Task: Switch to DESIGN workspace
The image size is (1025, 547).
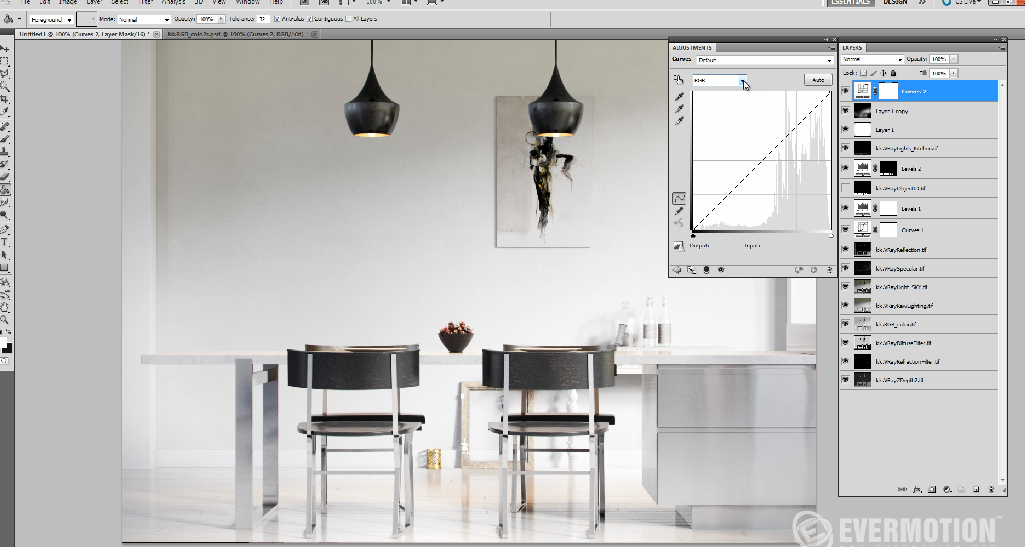Action: 895,3
